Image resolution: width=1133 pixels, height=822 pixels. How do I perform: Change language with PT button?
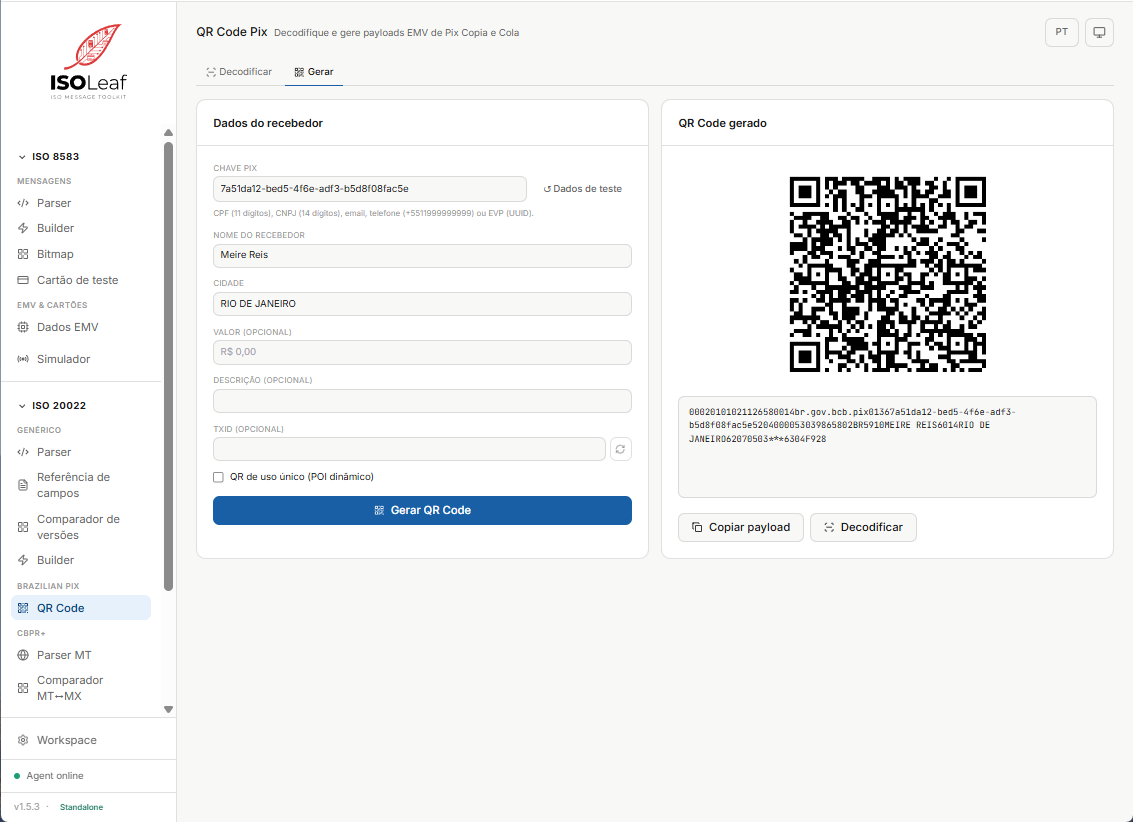point(1061,33)
